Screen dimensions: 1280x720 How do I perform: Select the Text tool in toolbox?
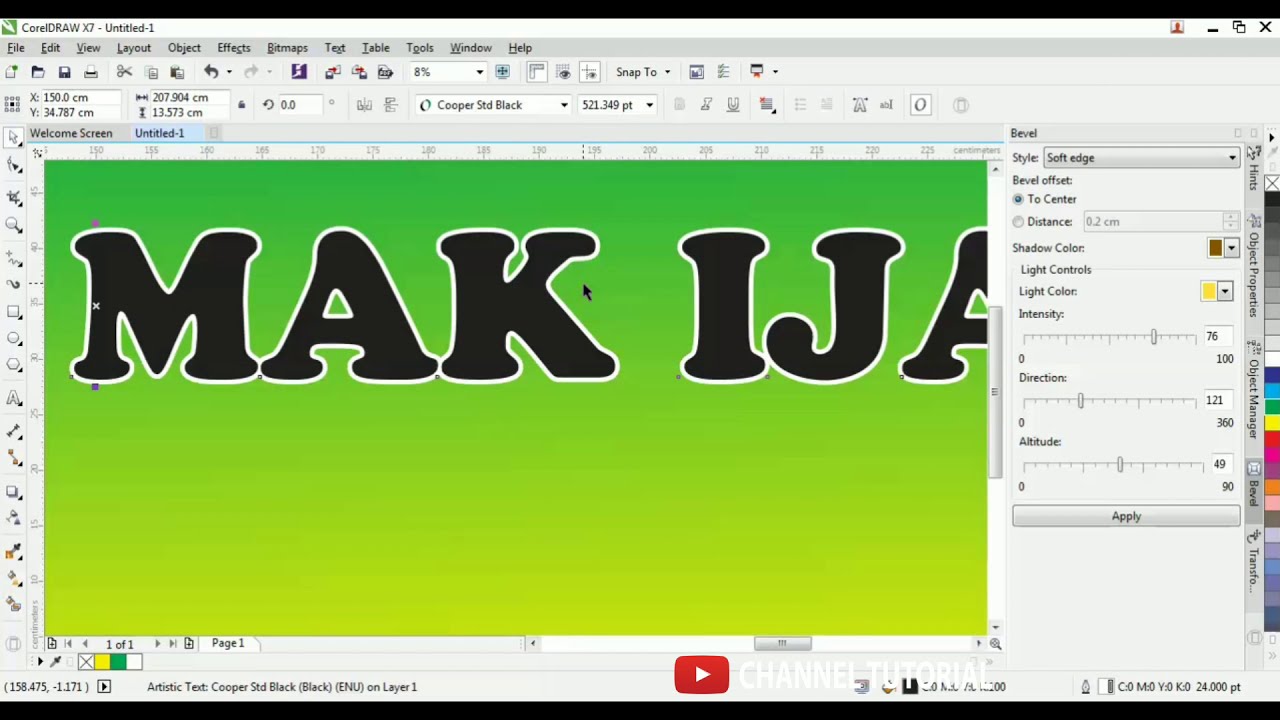pos(14,398)
